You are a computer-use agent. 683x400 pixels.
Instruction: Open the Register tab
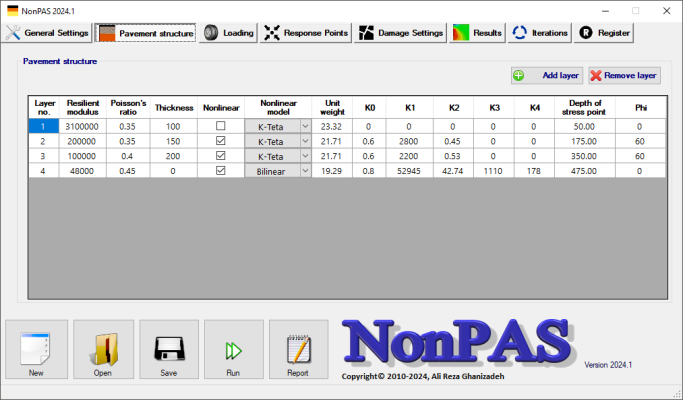point(606,33)
